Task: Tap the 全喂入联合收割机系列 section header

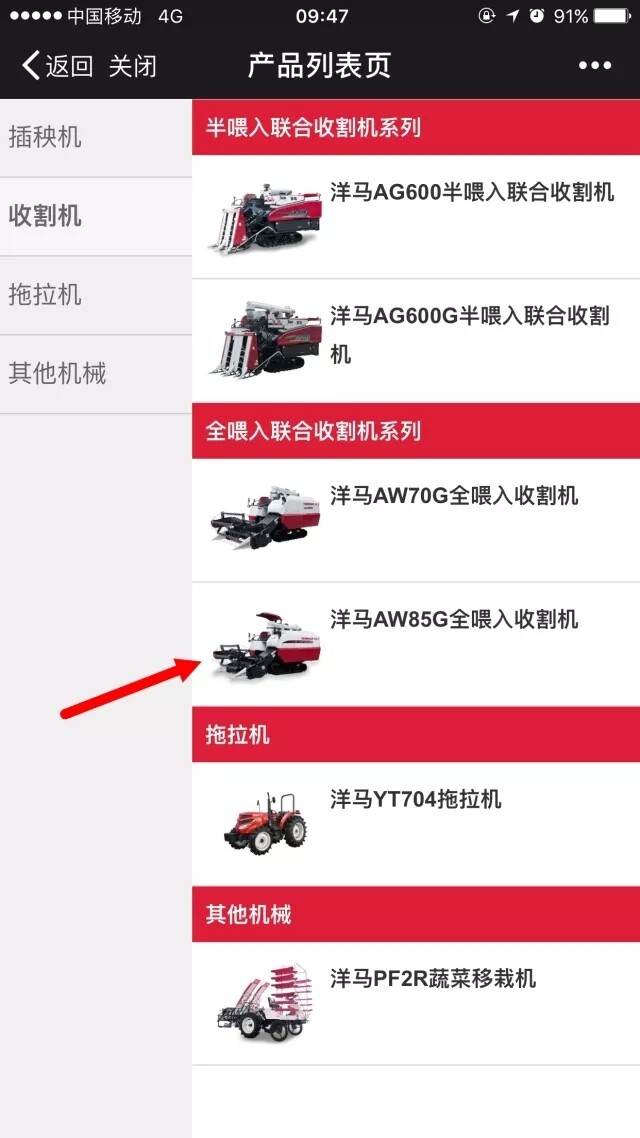Action: point(416,431)
